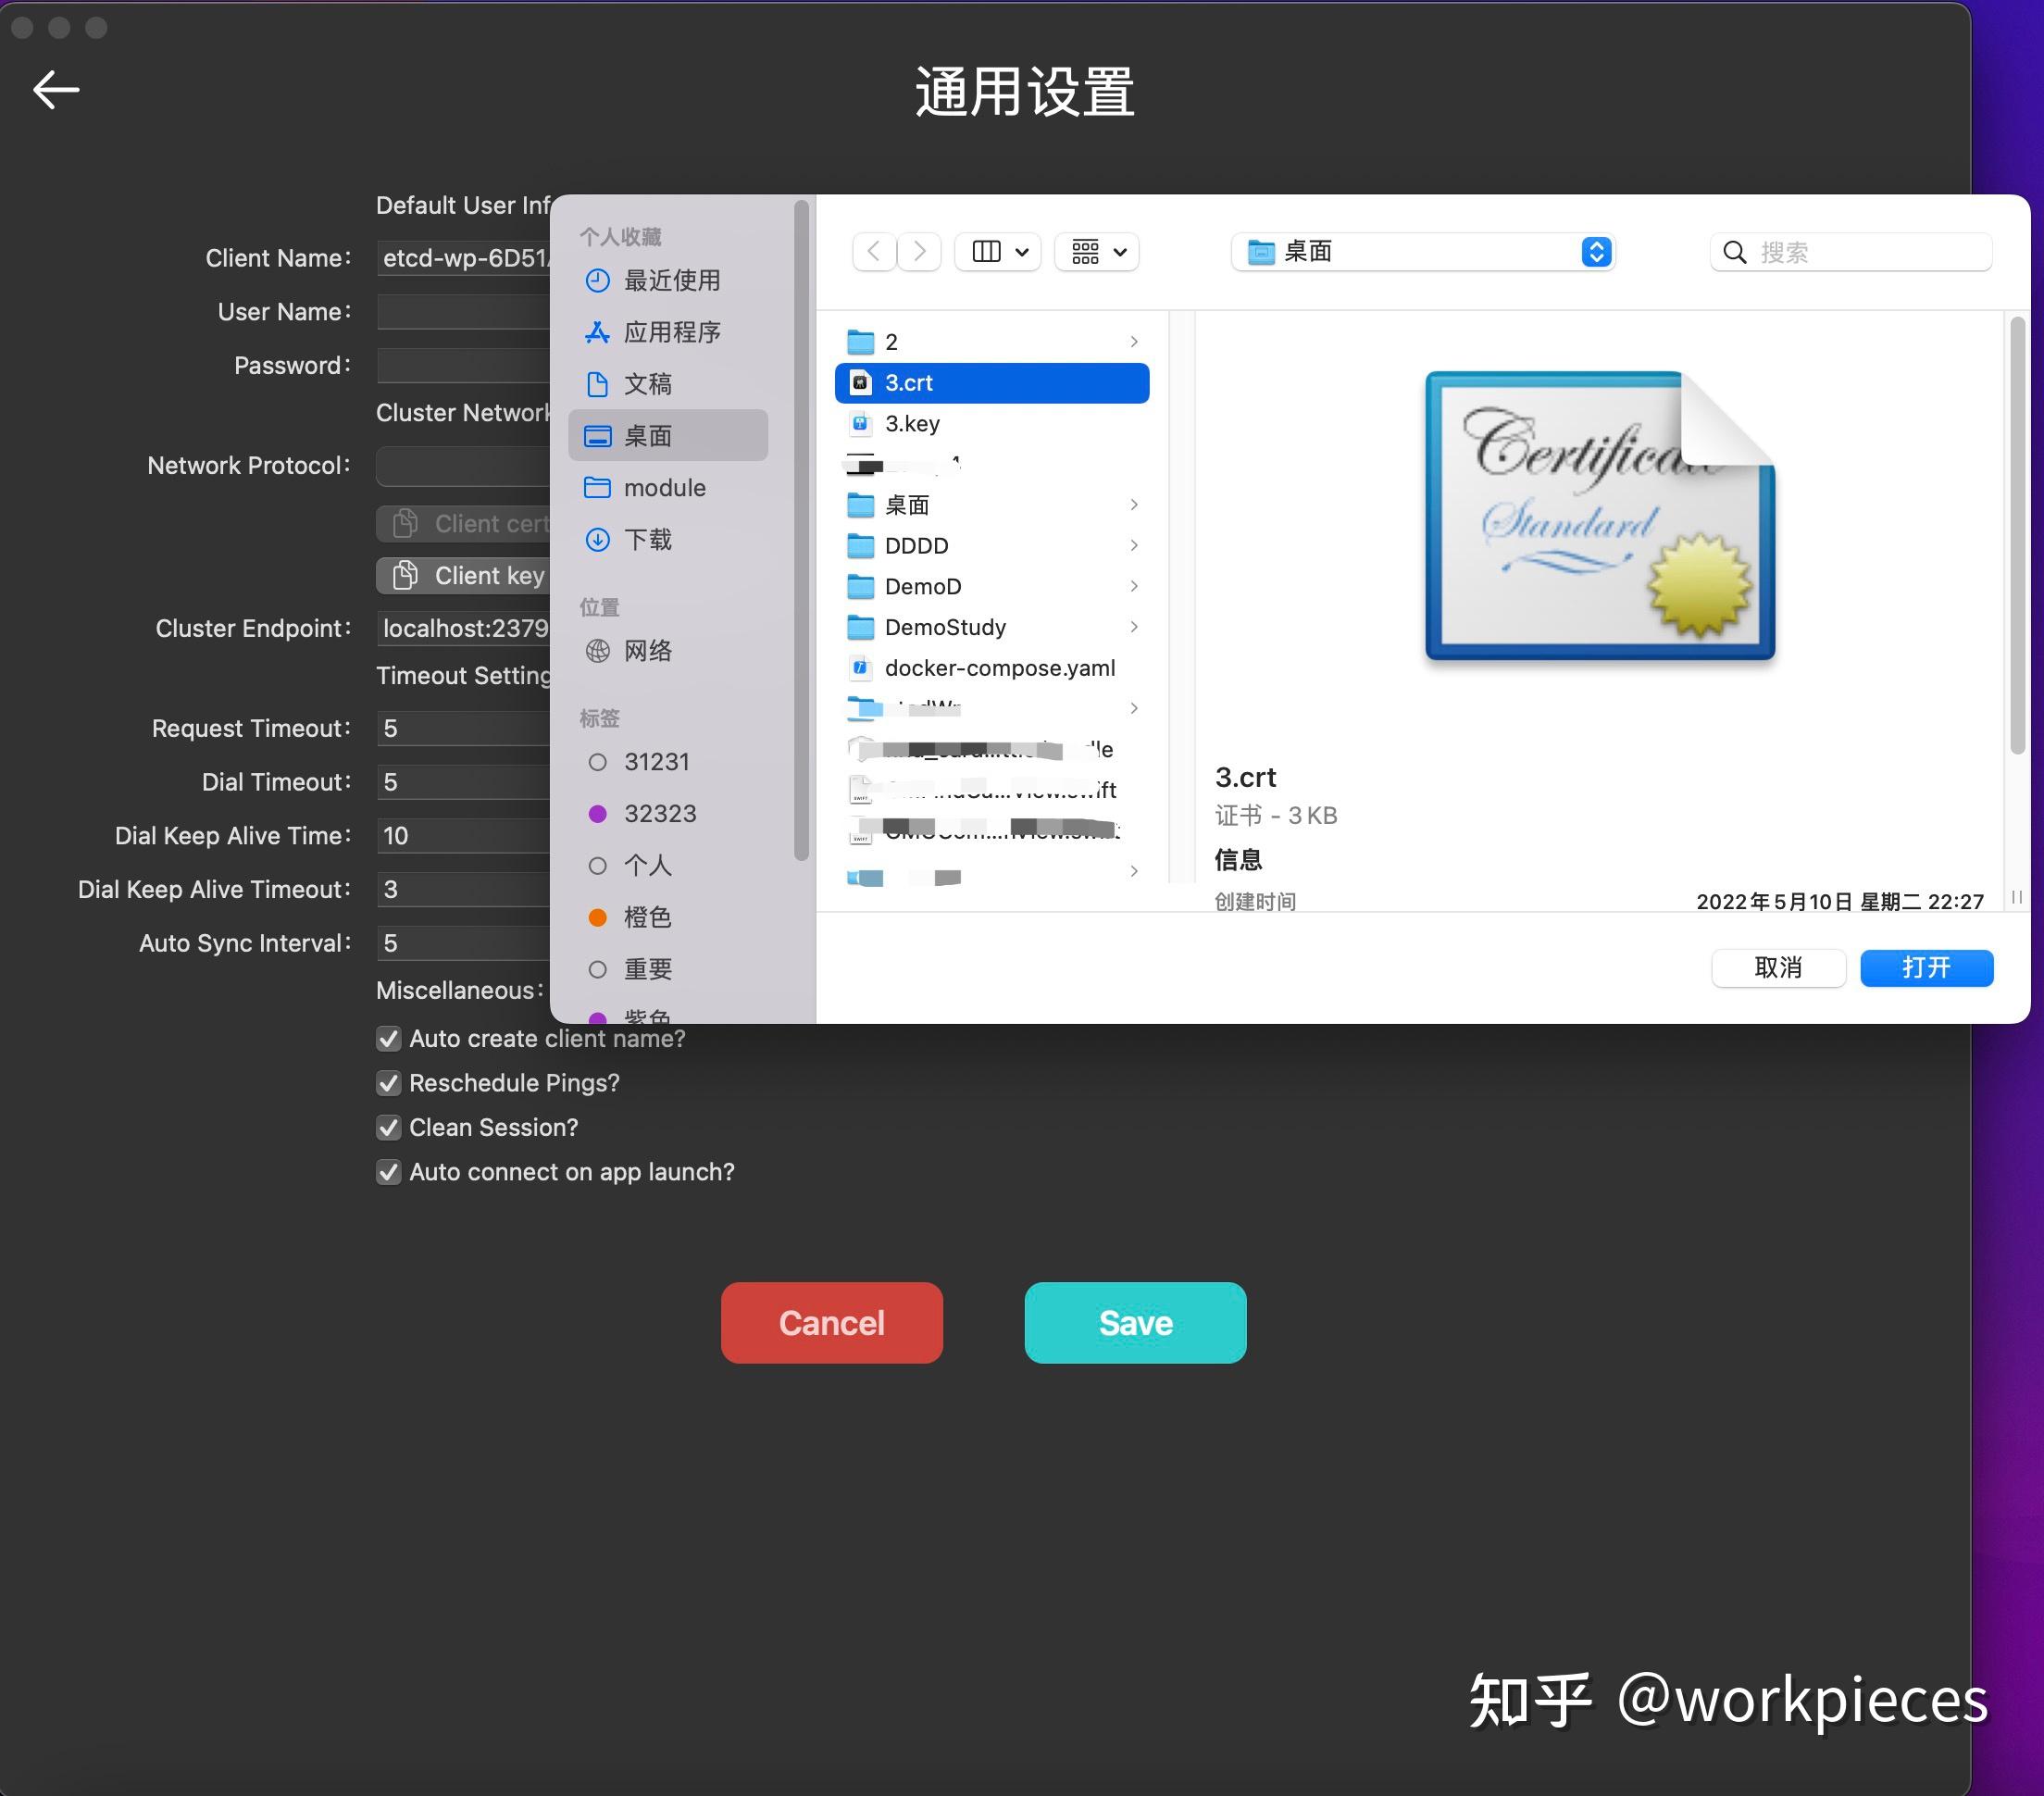Select 网络 under 位置 section
Screen dimensions: 2044x1796
click(648, 650)
